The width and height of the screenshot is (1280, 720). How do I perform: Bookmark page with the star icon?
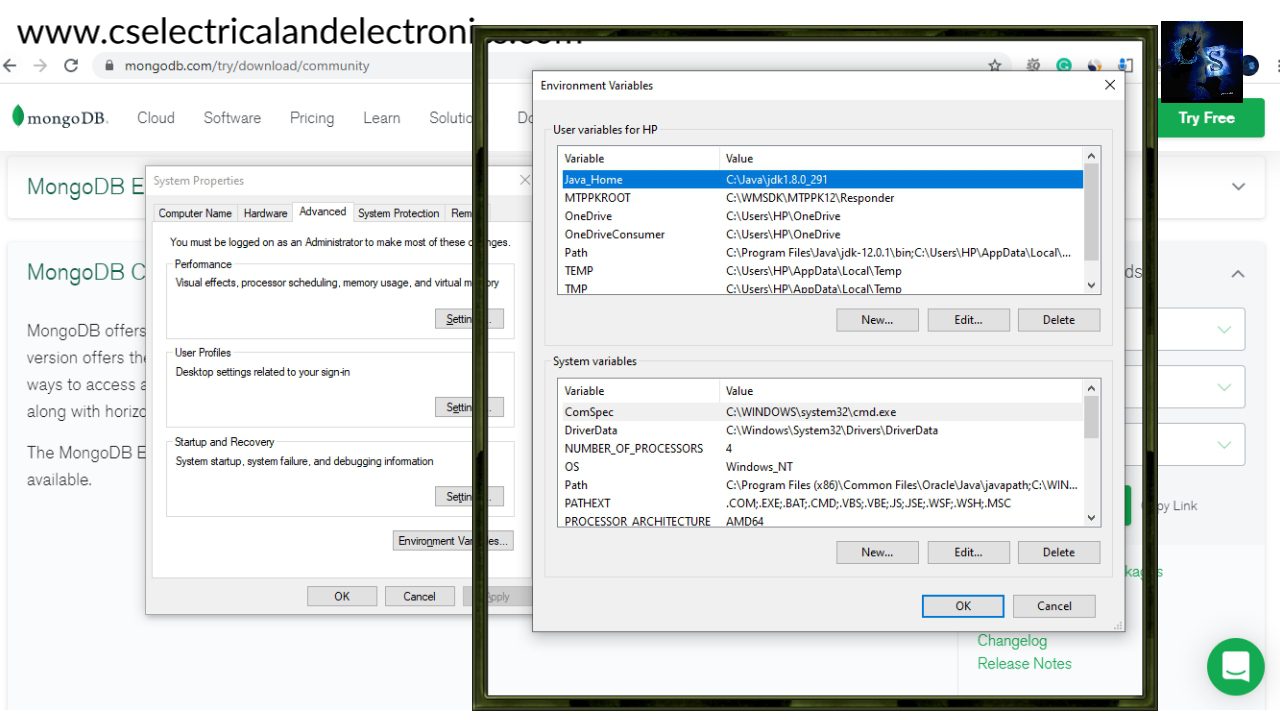click(x=995, y=65)
